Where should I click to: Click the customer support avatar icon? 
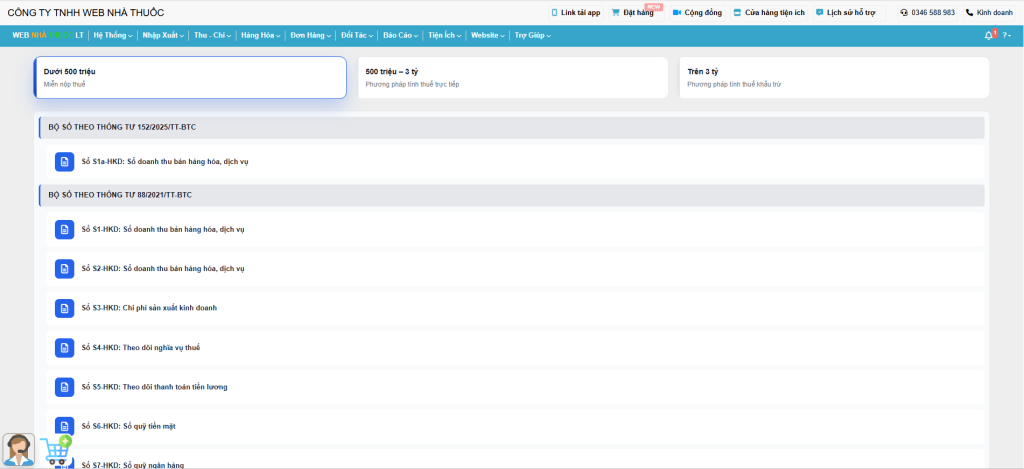[18, 450]
